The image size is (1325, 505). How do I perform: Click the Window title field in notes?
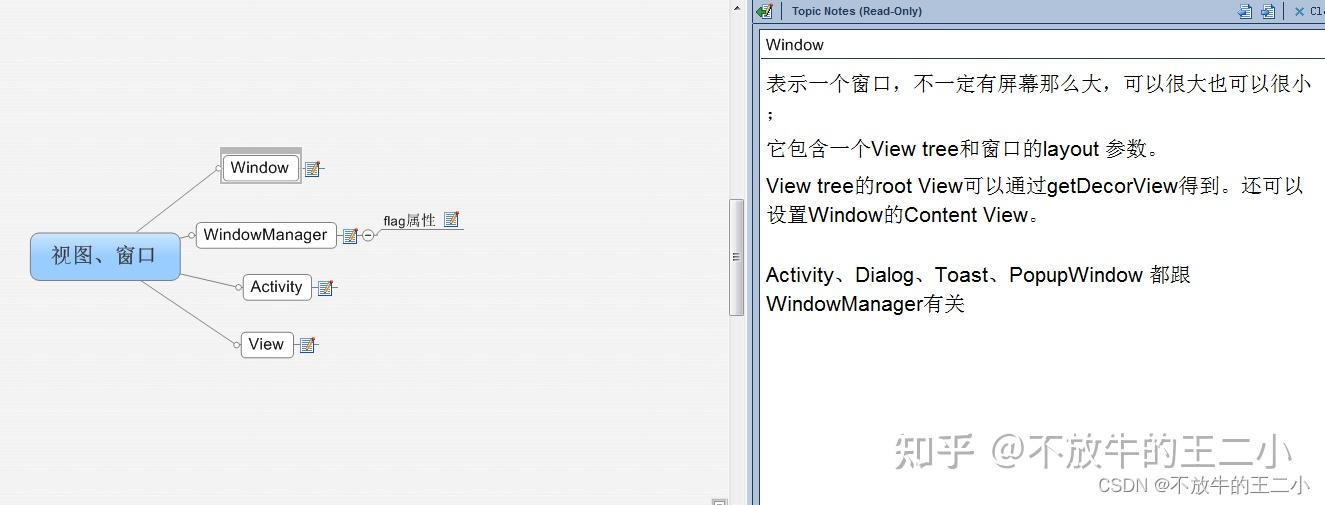click(1042, 45)
